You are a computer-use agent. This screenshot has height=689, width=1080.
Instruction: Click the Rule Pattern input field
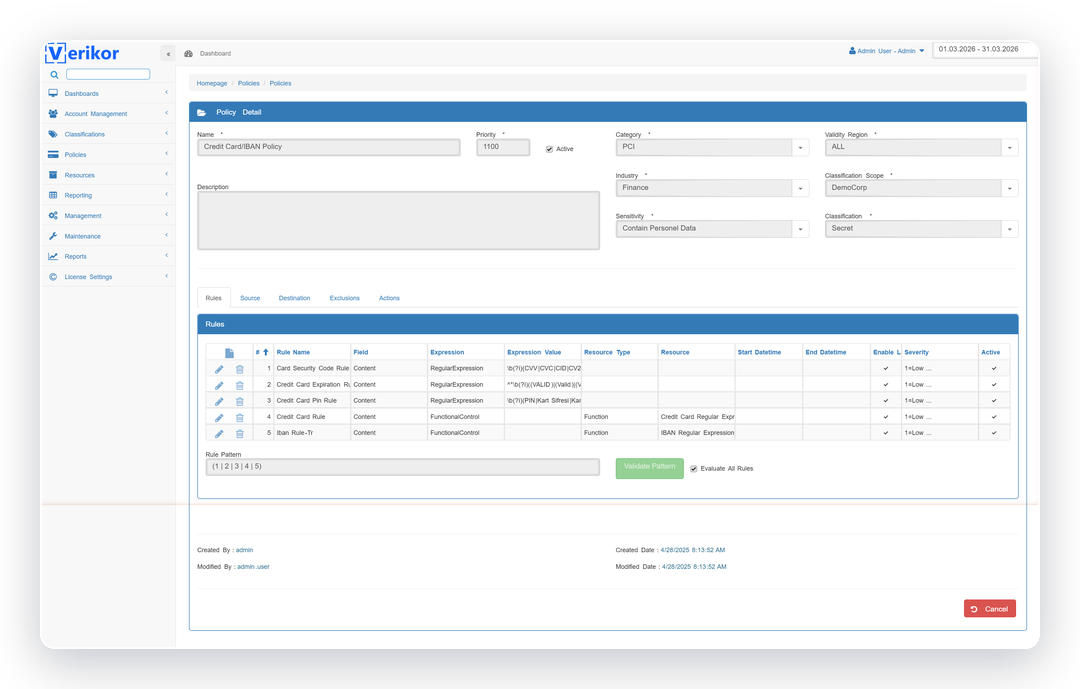click(402, 467)
